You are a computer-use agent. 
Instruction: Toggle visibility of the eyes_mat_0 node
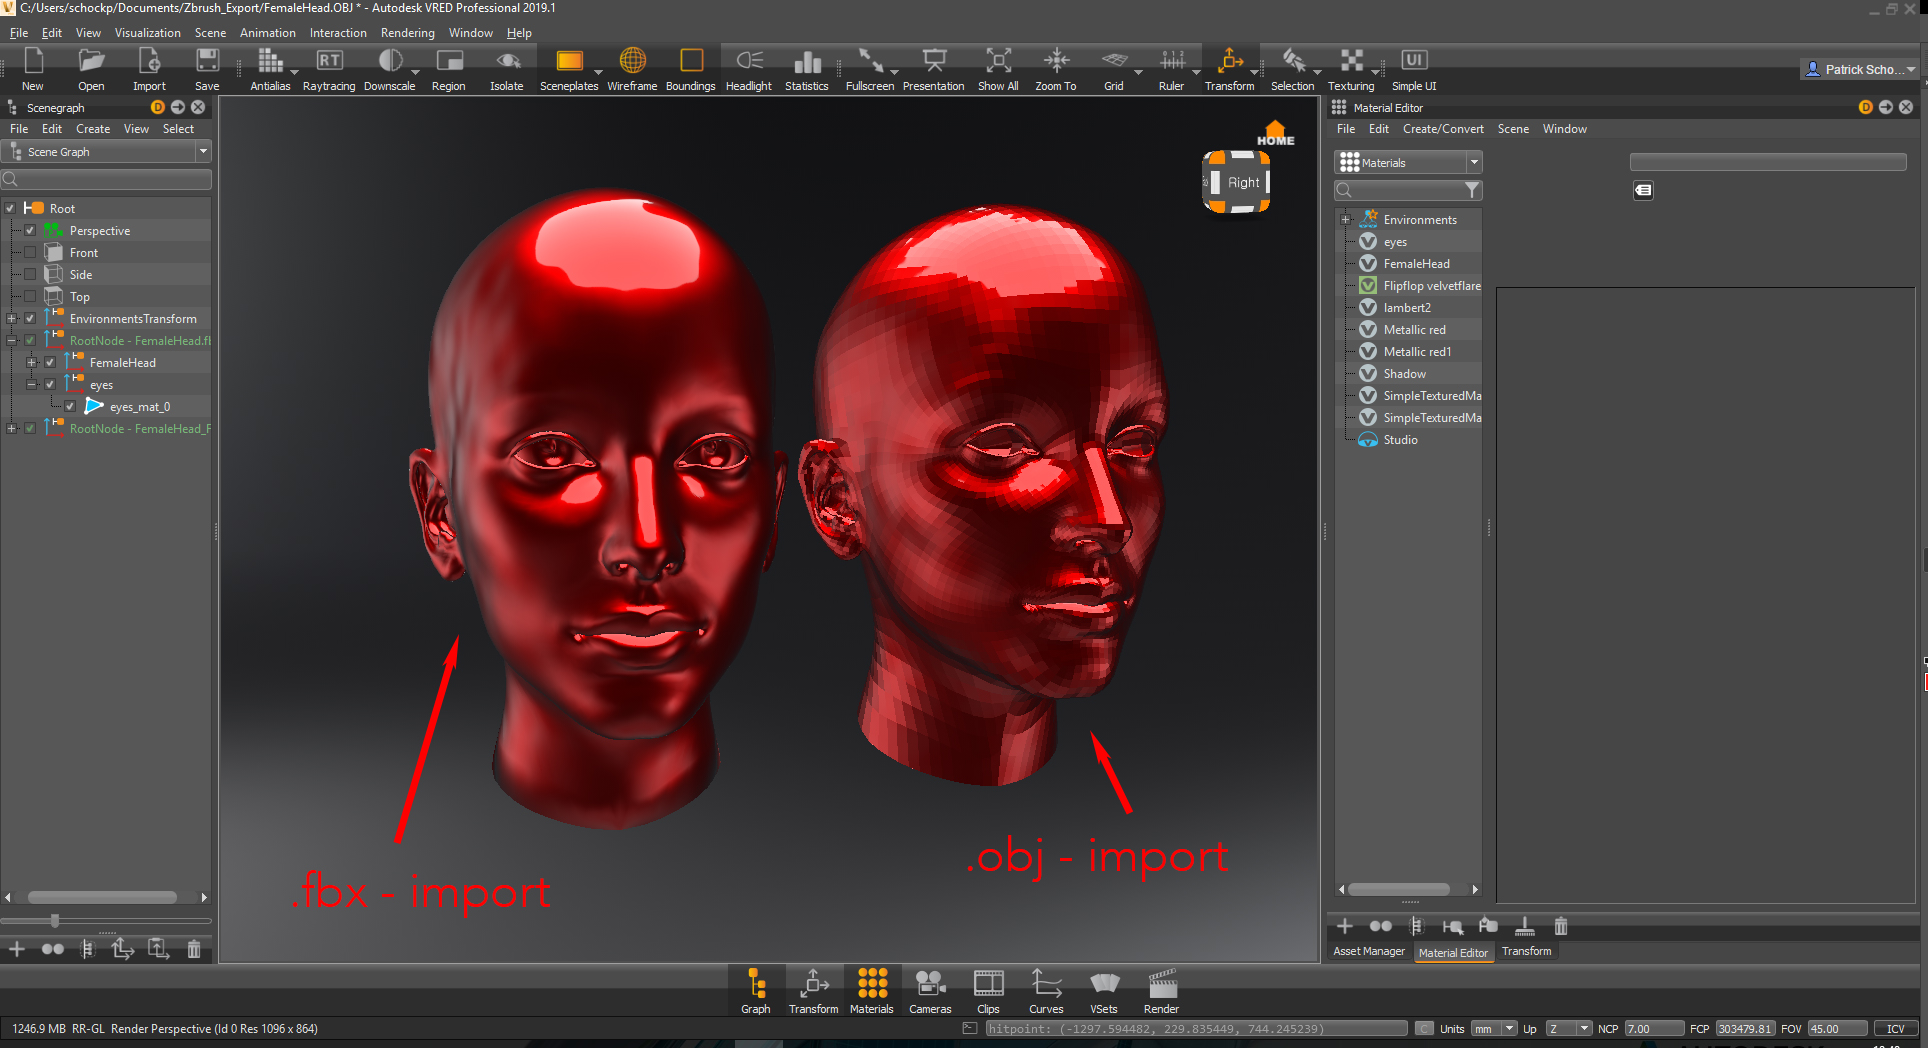pos(69,406)
